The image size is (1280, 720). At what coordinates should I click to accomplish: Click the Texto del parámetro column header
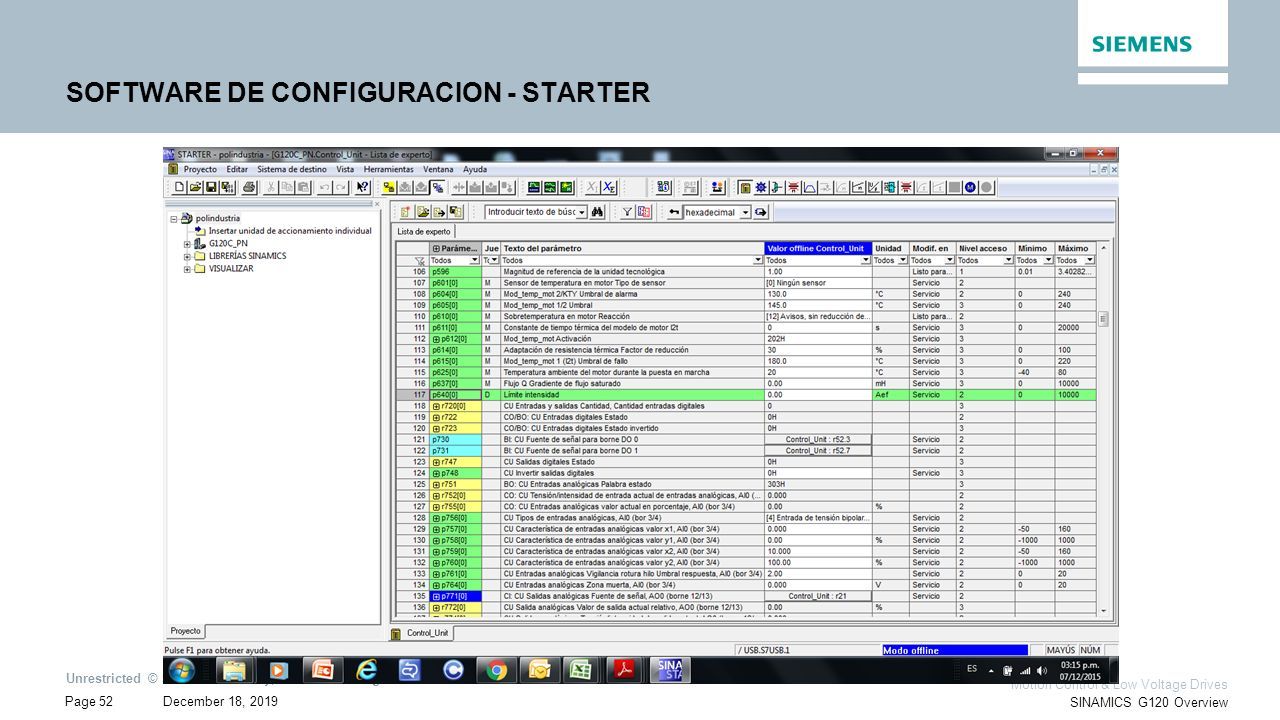pos(632,248)
